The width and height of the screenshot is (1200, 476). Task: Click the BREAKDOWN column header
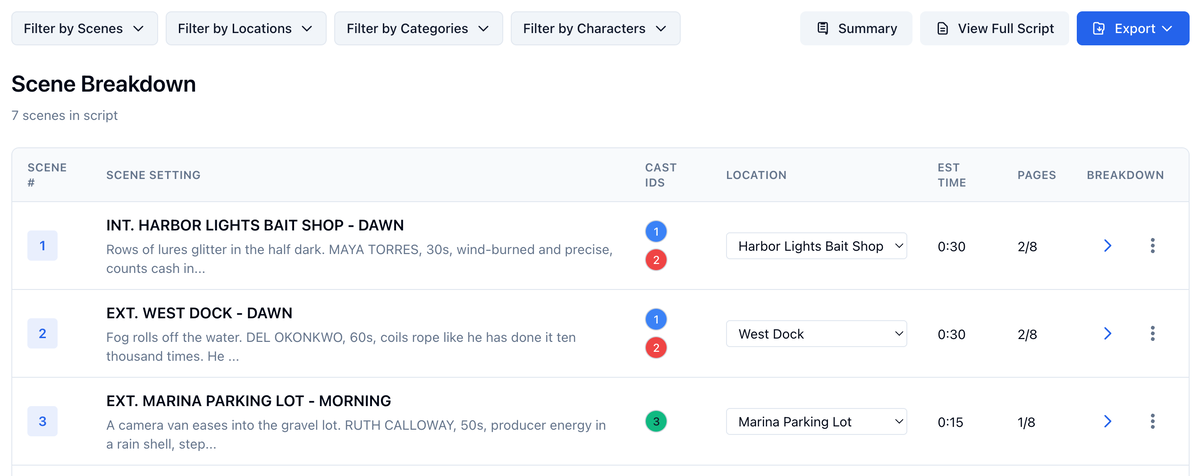(1125, 175)
